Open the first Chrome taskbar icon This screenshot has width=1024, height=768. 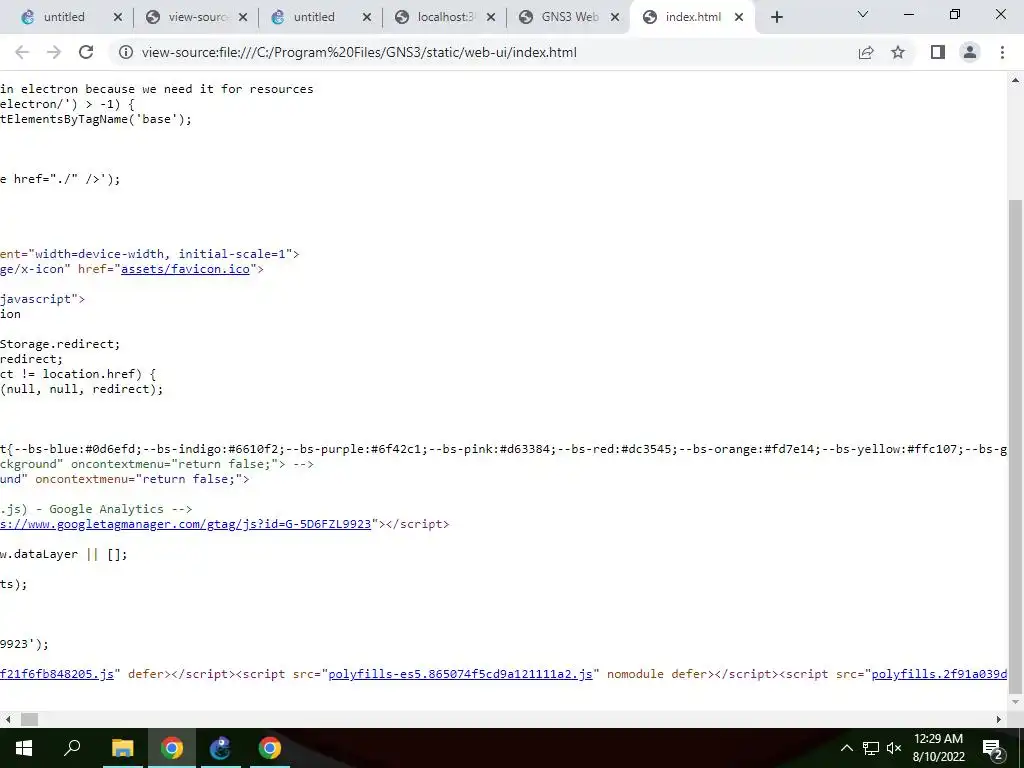click(172, 748)
